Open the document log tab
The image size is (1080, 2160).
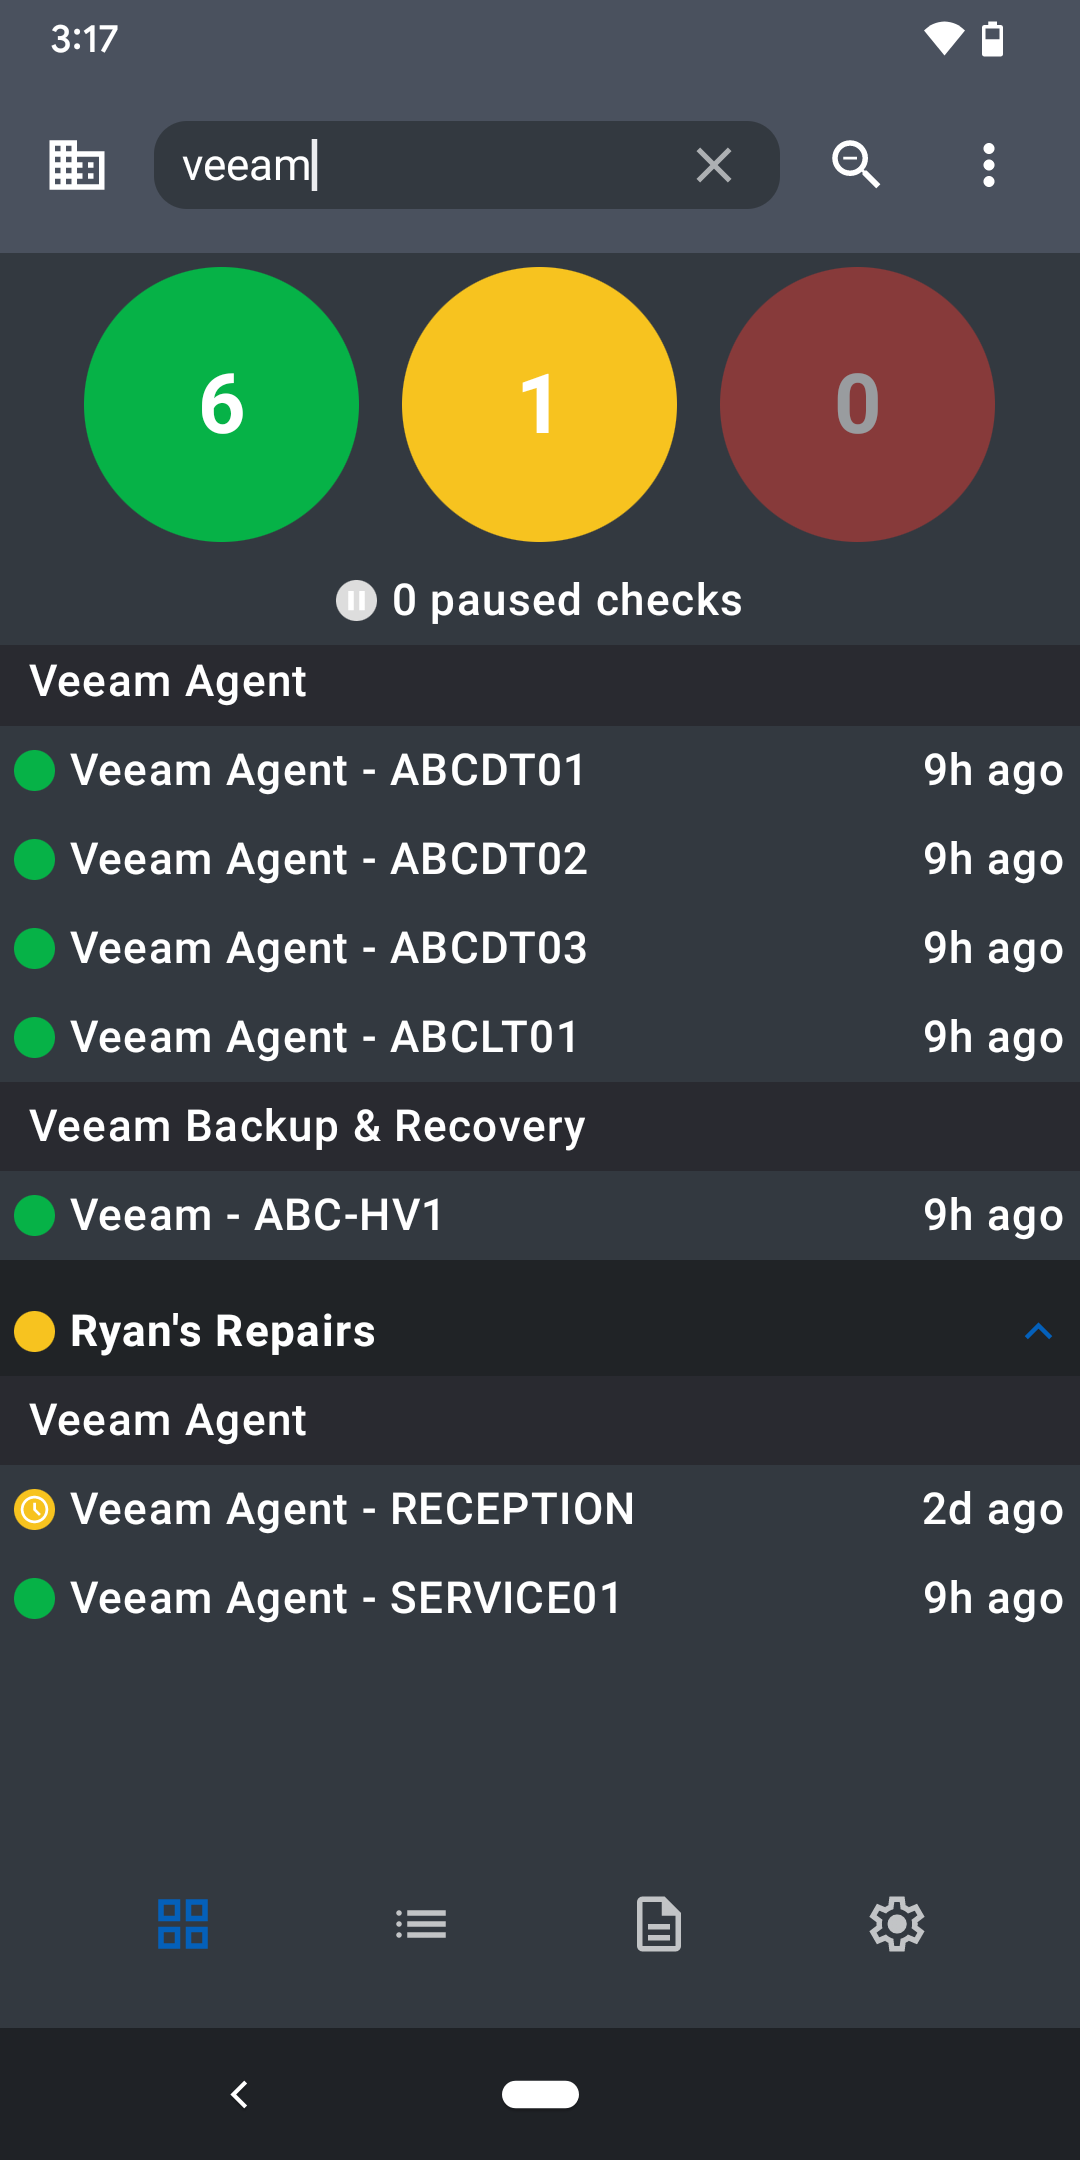click(659, 1924)
